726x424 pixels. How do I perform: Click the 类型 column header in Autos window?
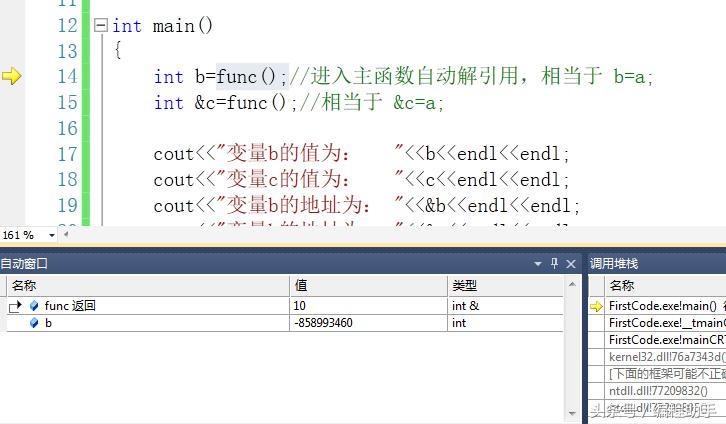(x=506, y=286)
